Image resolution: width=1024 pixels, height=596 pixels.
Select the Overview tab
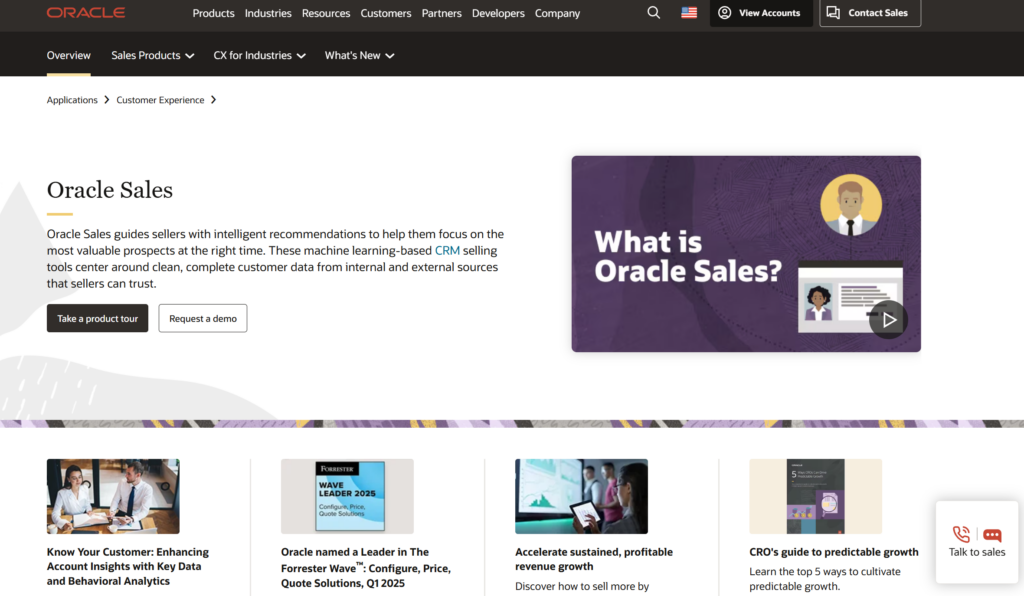(x=68, y=56)
